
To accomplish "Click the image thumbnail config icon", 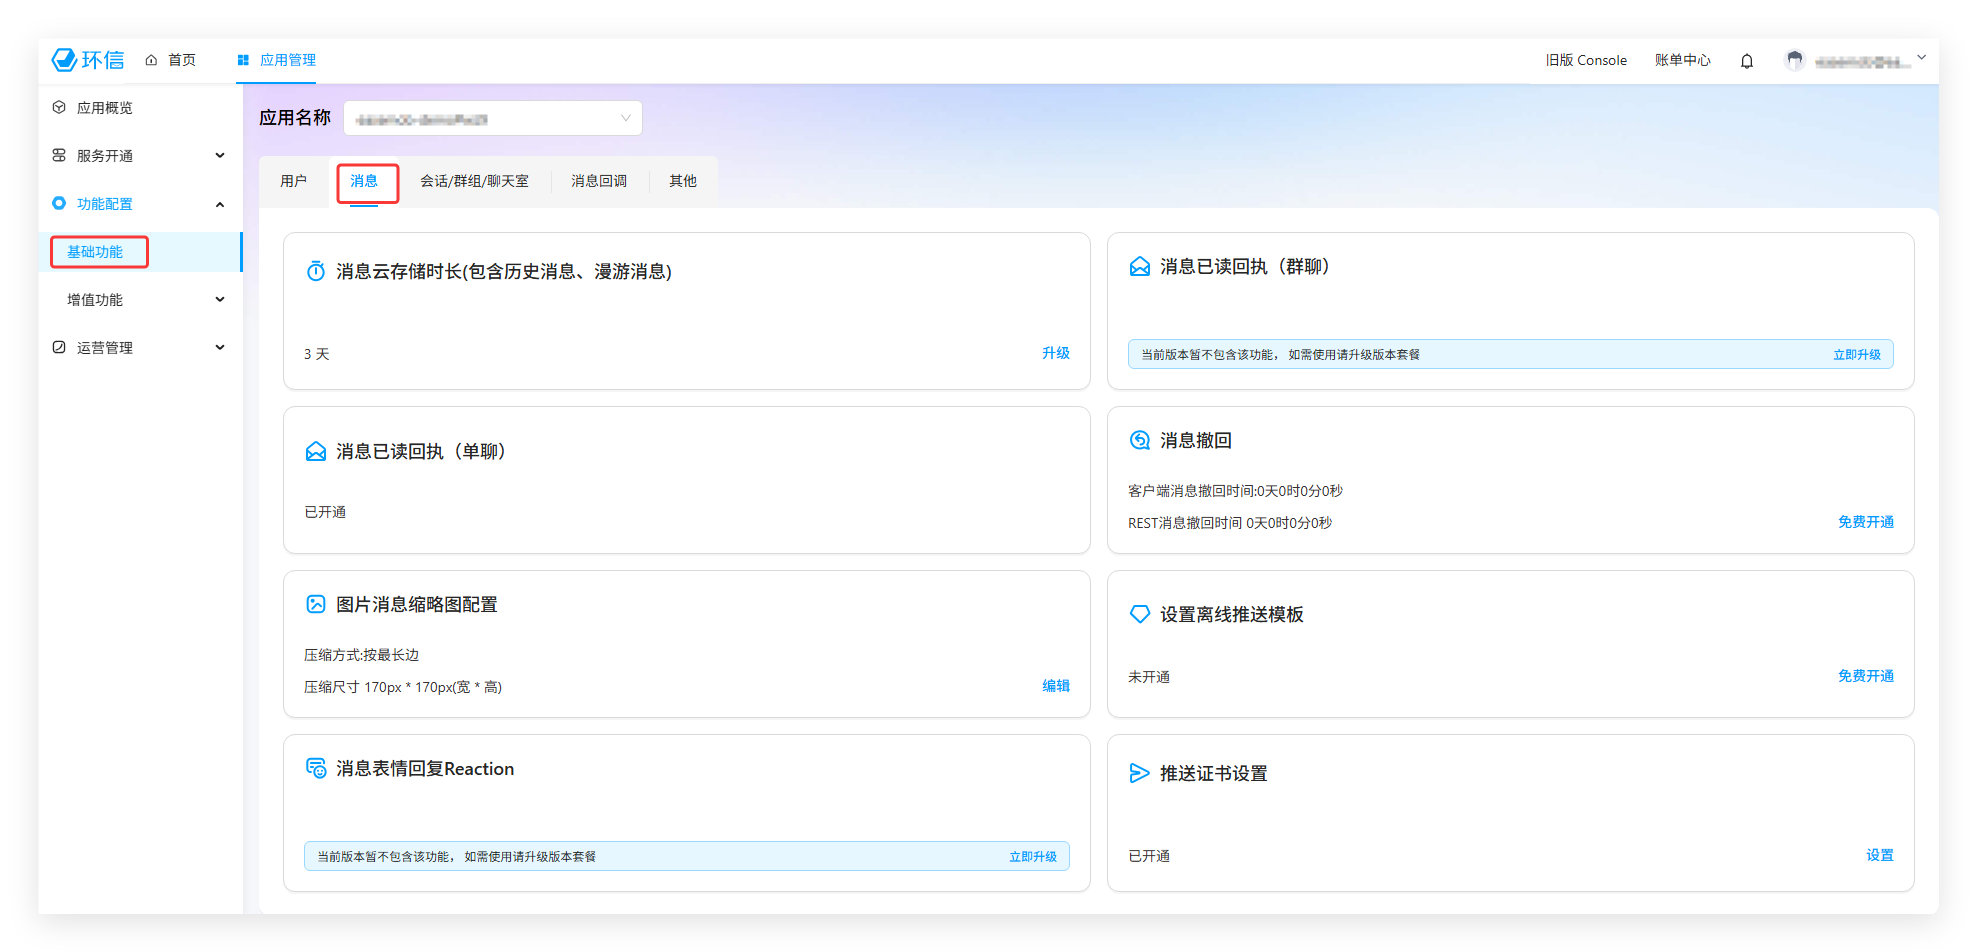I will tap(316, 604).
